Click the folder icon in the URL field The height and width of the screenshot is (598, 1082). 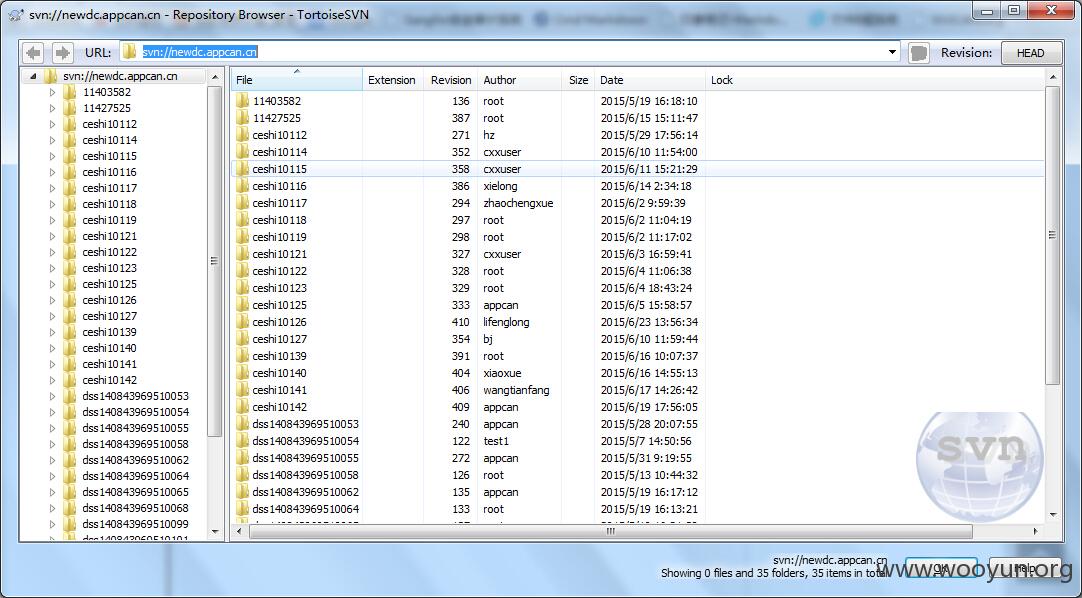point(130,52)
